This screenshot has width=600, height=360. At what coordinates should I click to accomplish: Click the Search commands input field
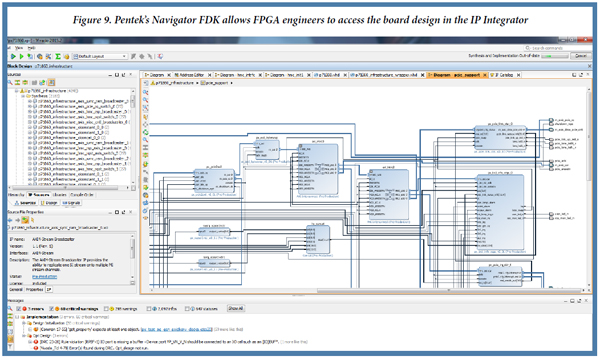558,48
